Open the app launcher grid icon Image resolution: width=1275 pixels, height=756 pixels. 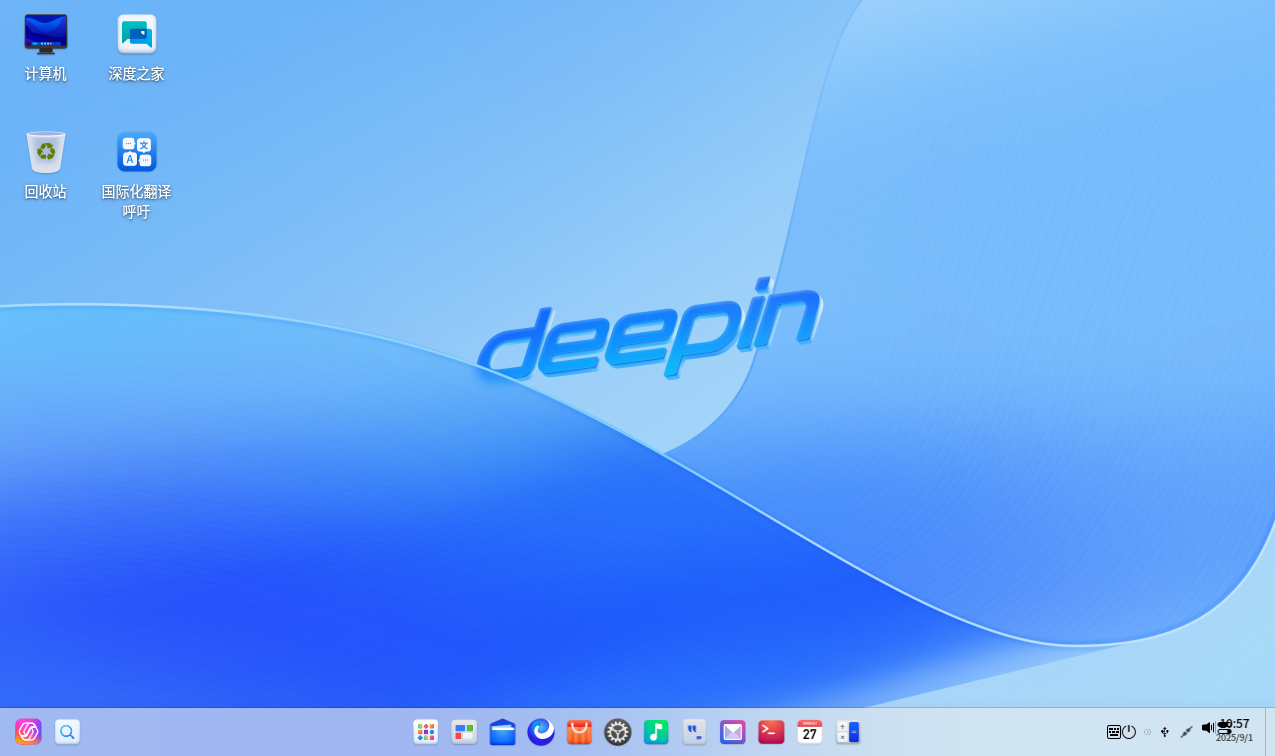(x=426, y=732)
